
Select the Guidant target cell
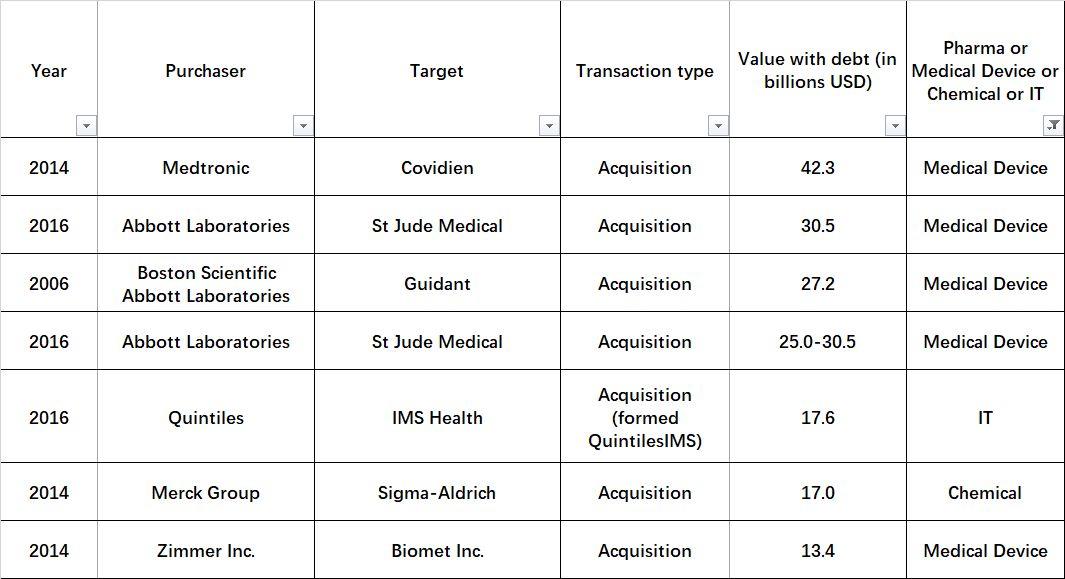[x=437, y=283]
